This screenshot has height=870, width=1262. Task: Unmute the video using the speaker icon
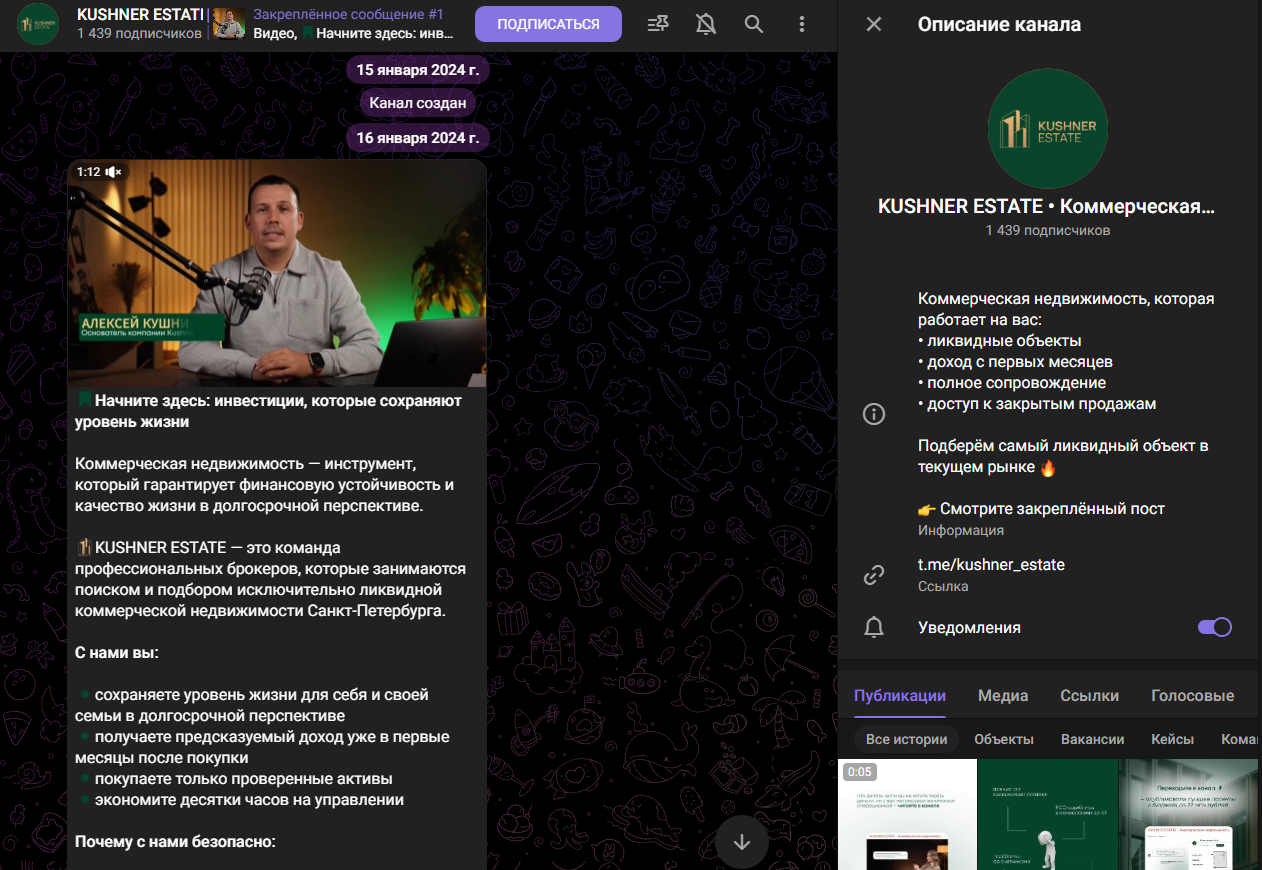[113, 172]
